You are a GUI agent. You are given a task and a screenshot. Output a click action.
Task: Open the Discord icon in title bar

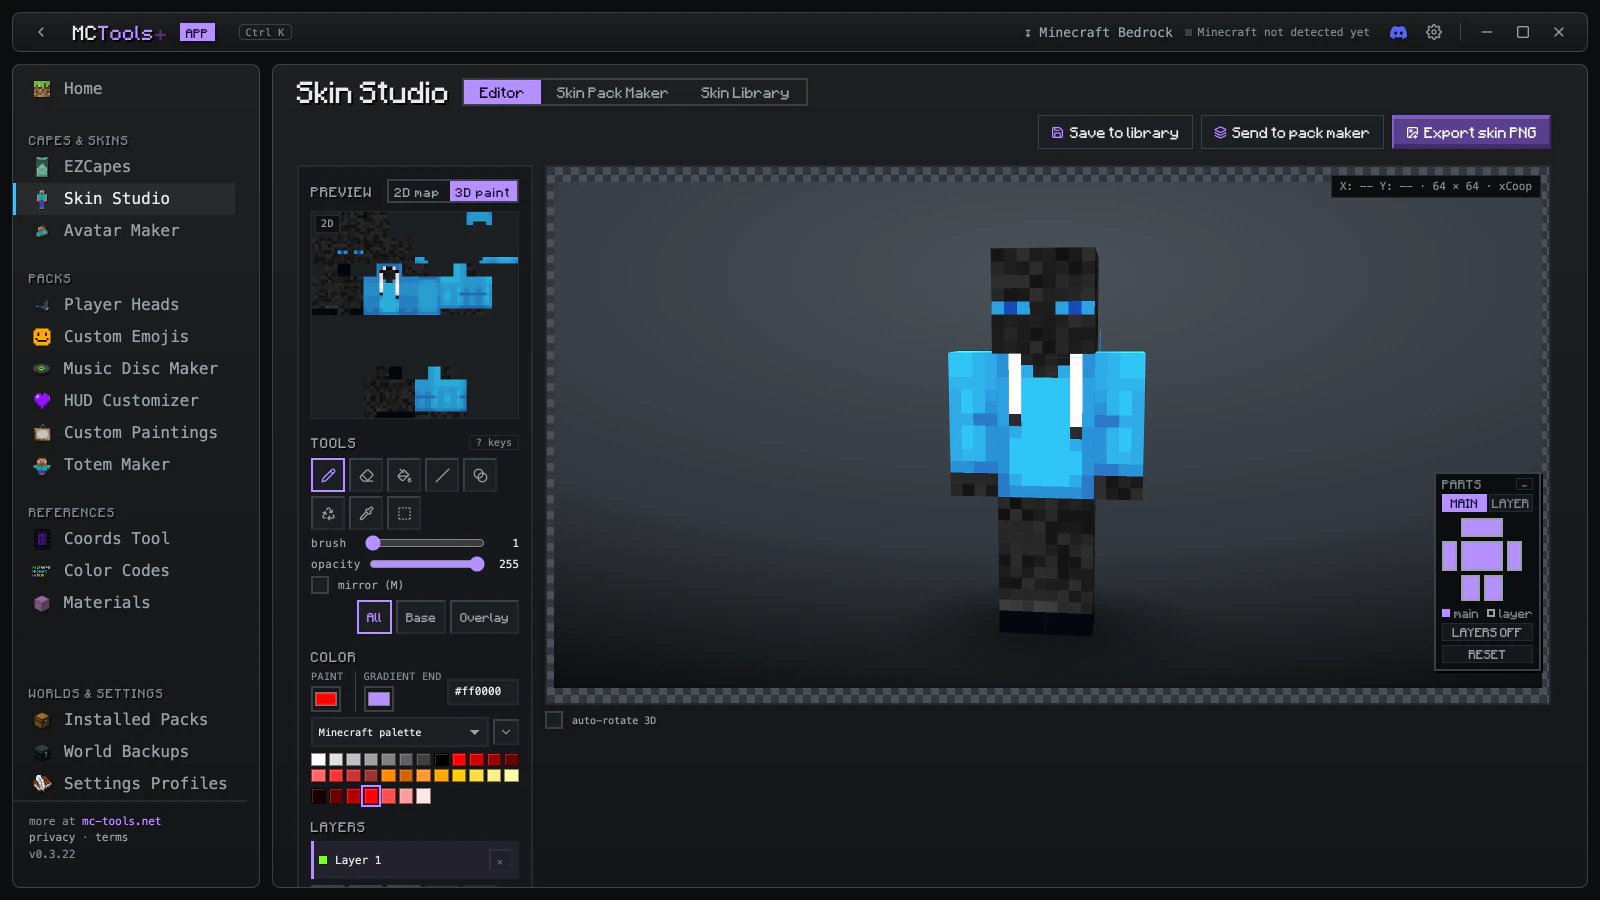[1398, 32]
